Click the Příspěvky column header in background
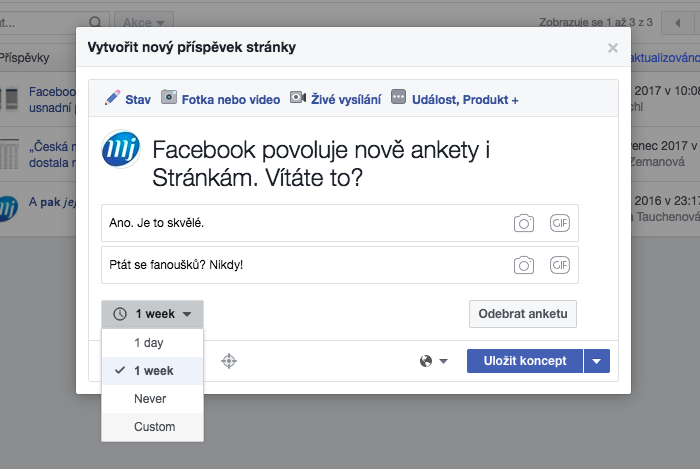 tap(25, 58)
